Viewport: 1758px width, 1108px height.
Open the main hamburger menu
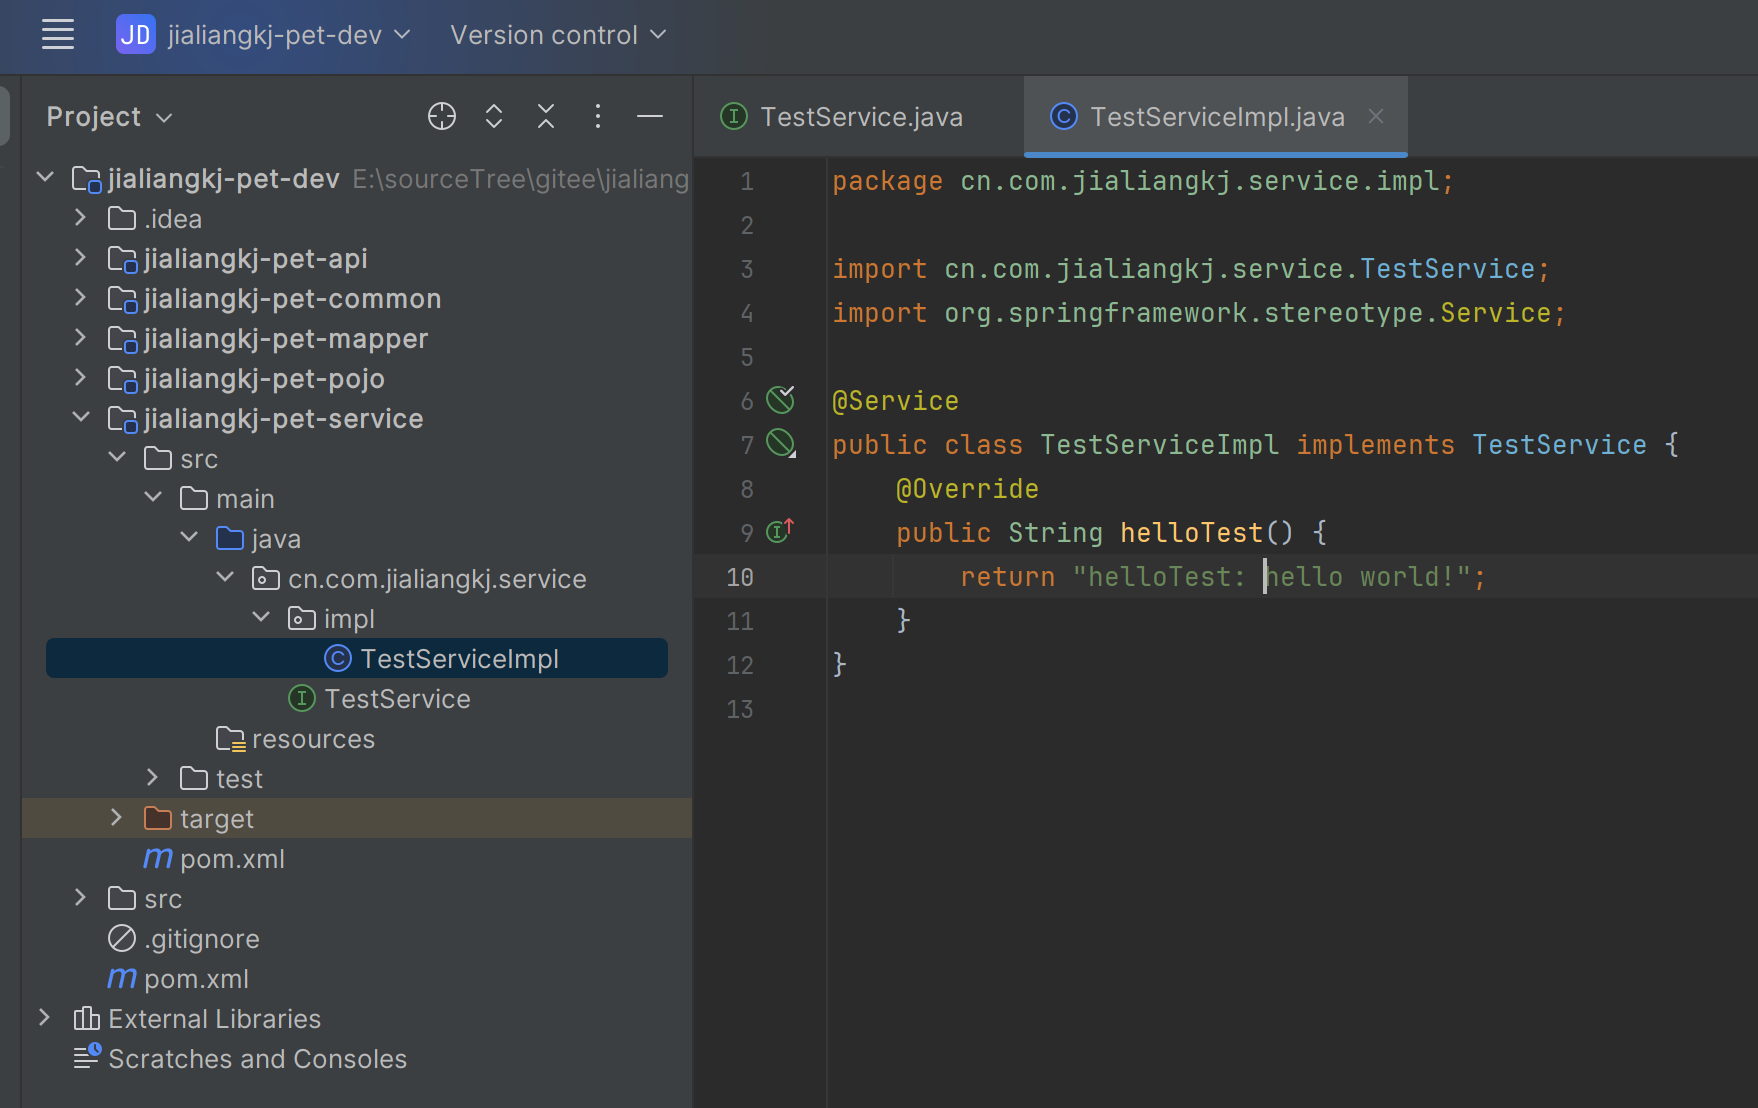click(x=58, y=35)
